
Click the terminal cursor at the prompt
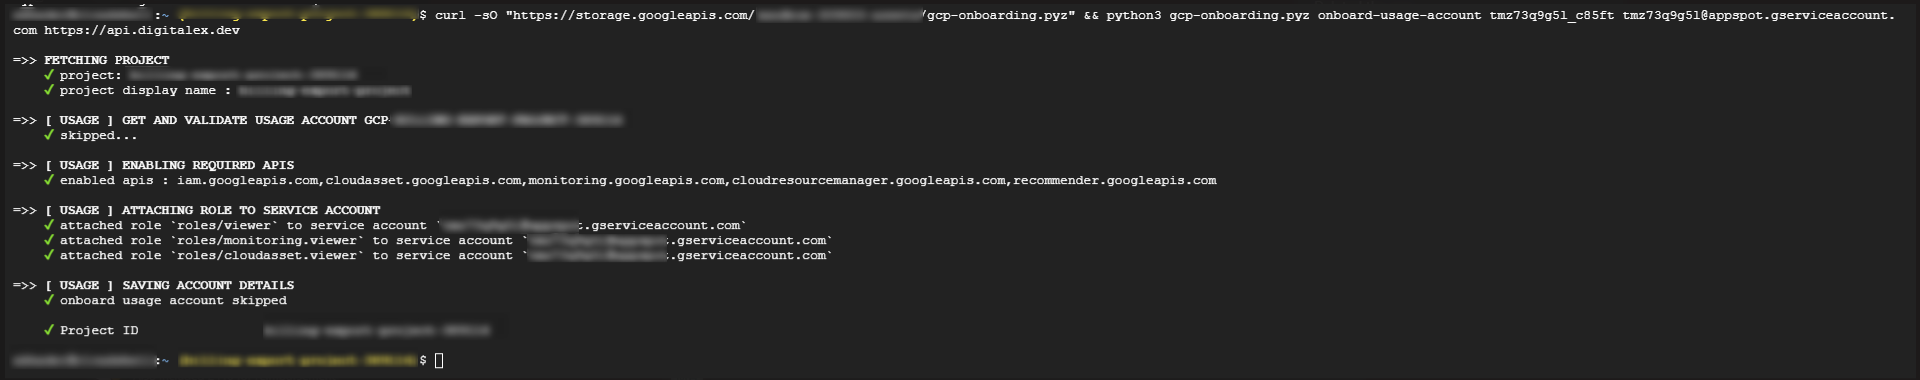pos(439,360)
